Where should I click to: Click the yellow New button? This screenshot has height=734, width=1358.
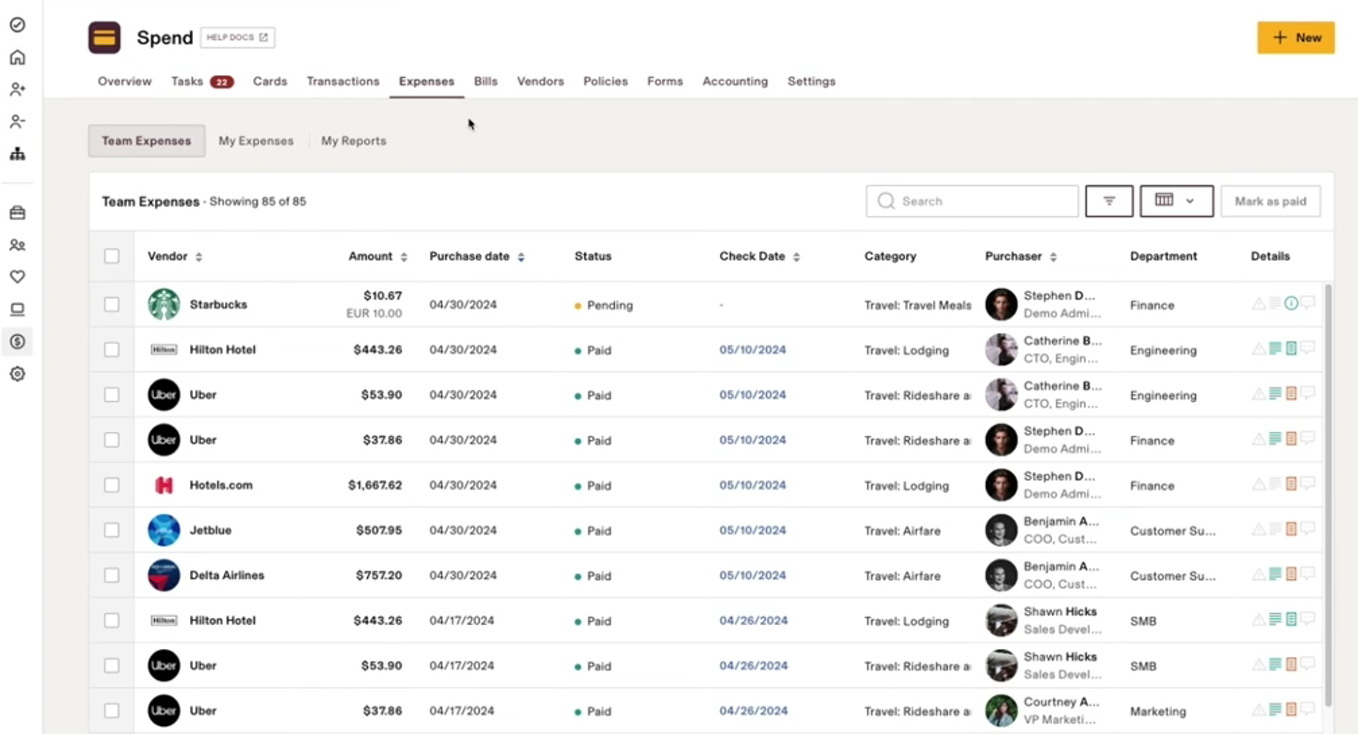click(x=1295, y=37)
